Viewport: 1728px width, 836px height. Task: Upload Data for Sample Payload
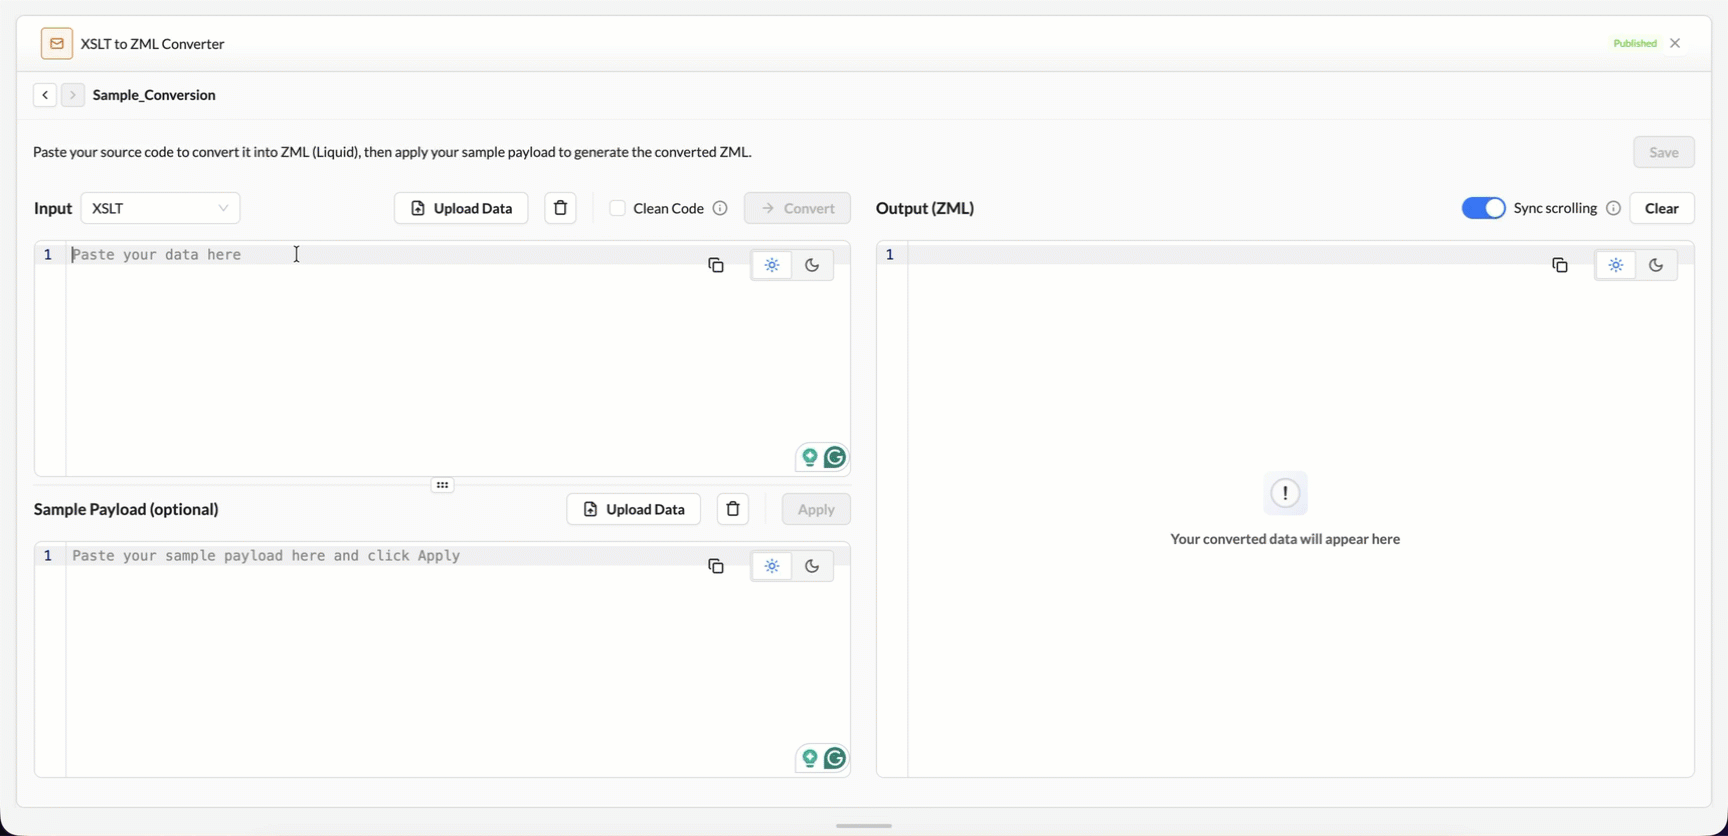(x=633, y=509)
